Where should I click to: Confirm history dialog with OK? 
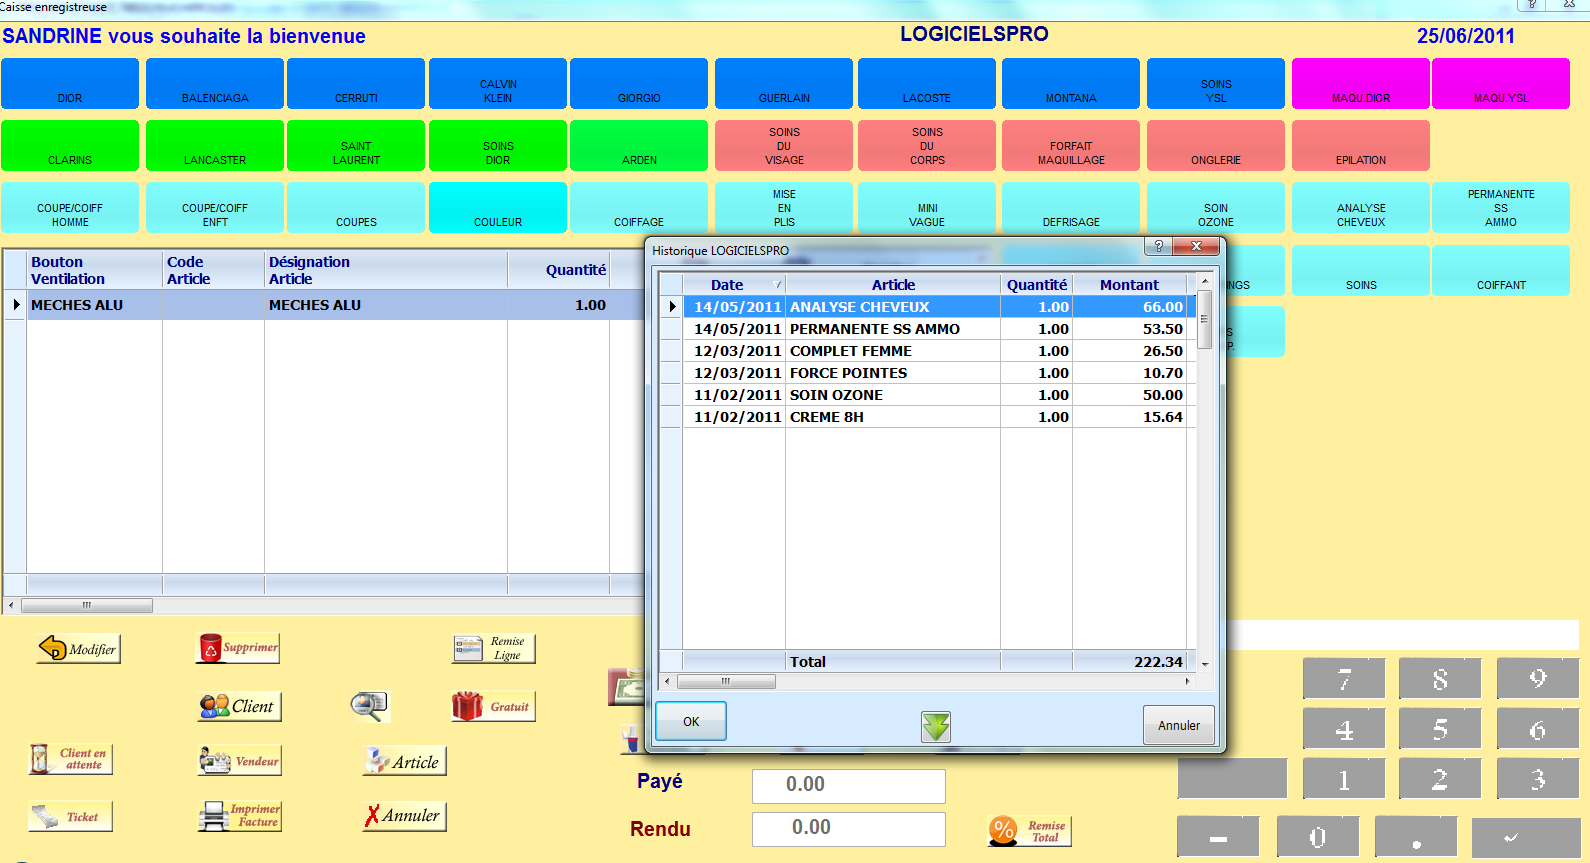691,722
